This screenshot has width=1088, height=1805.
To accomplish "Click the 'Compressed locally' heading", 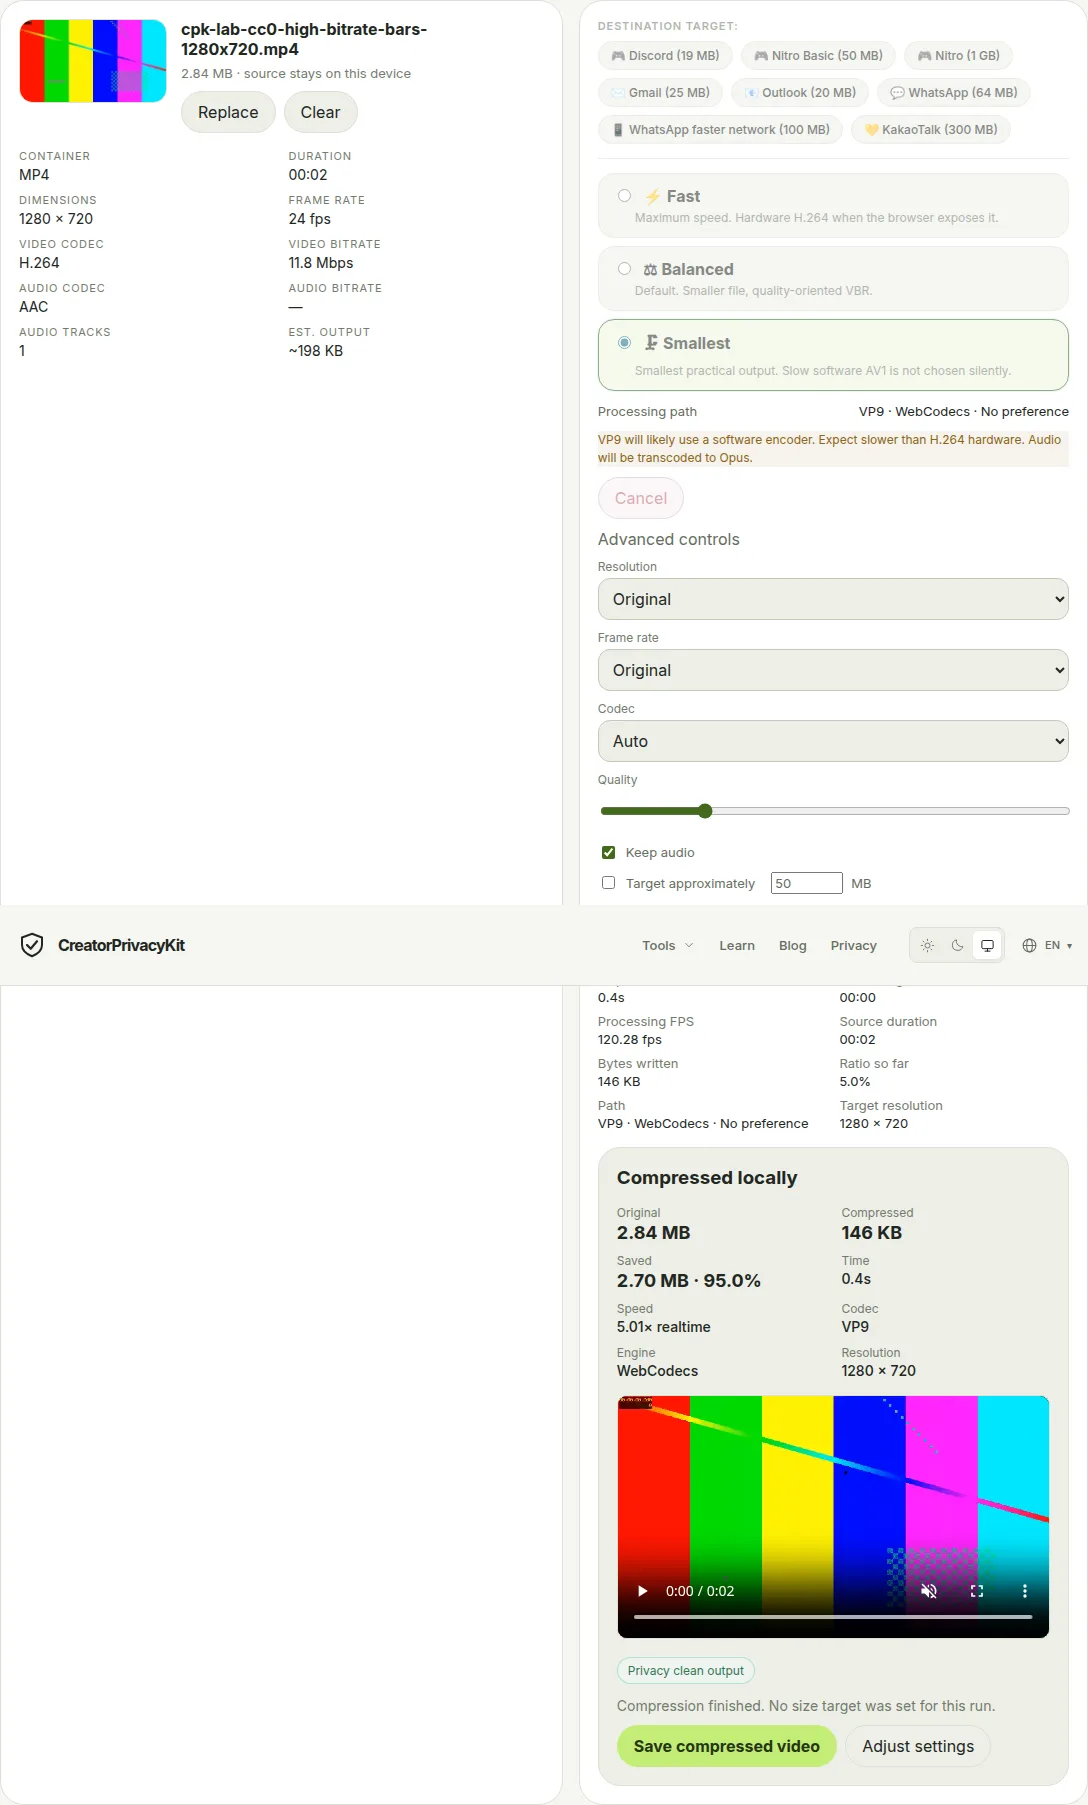I will point(707,1178).
